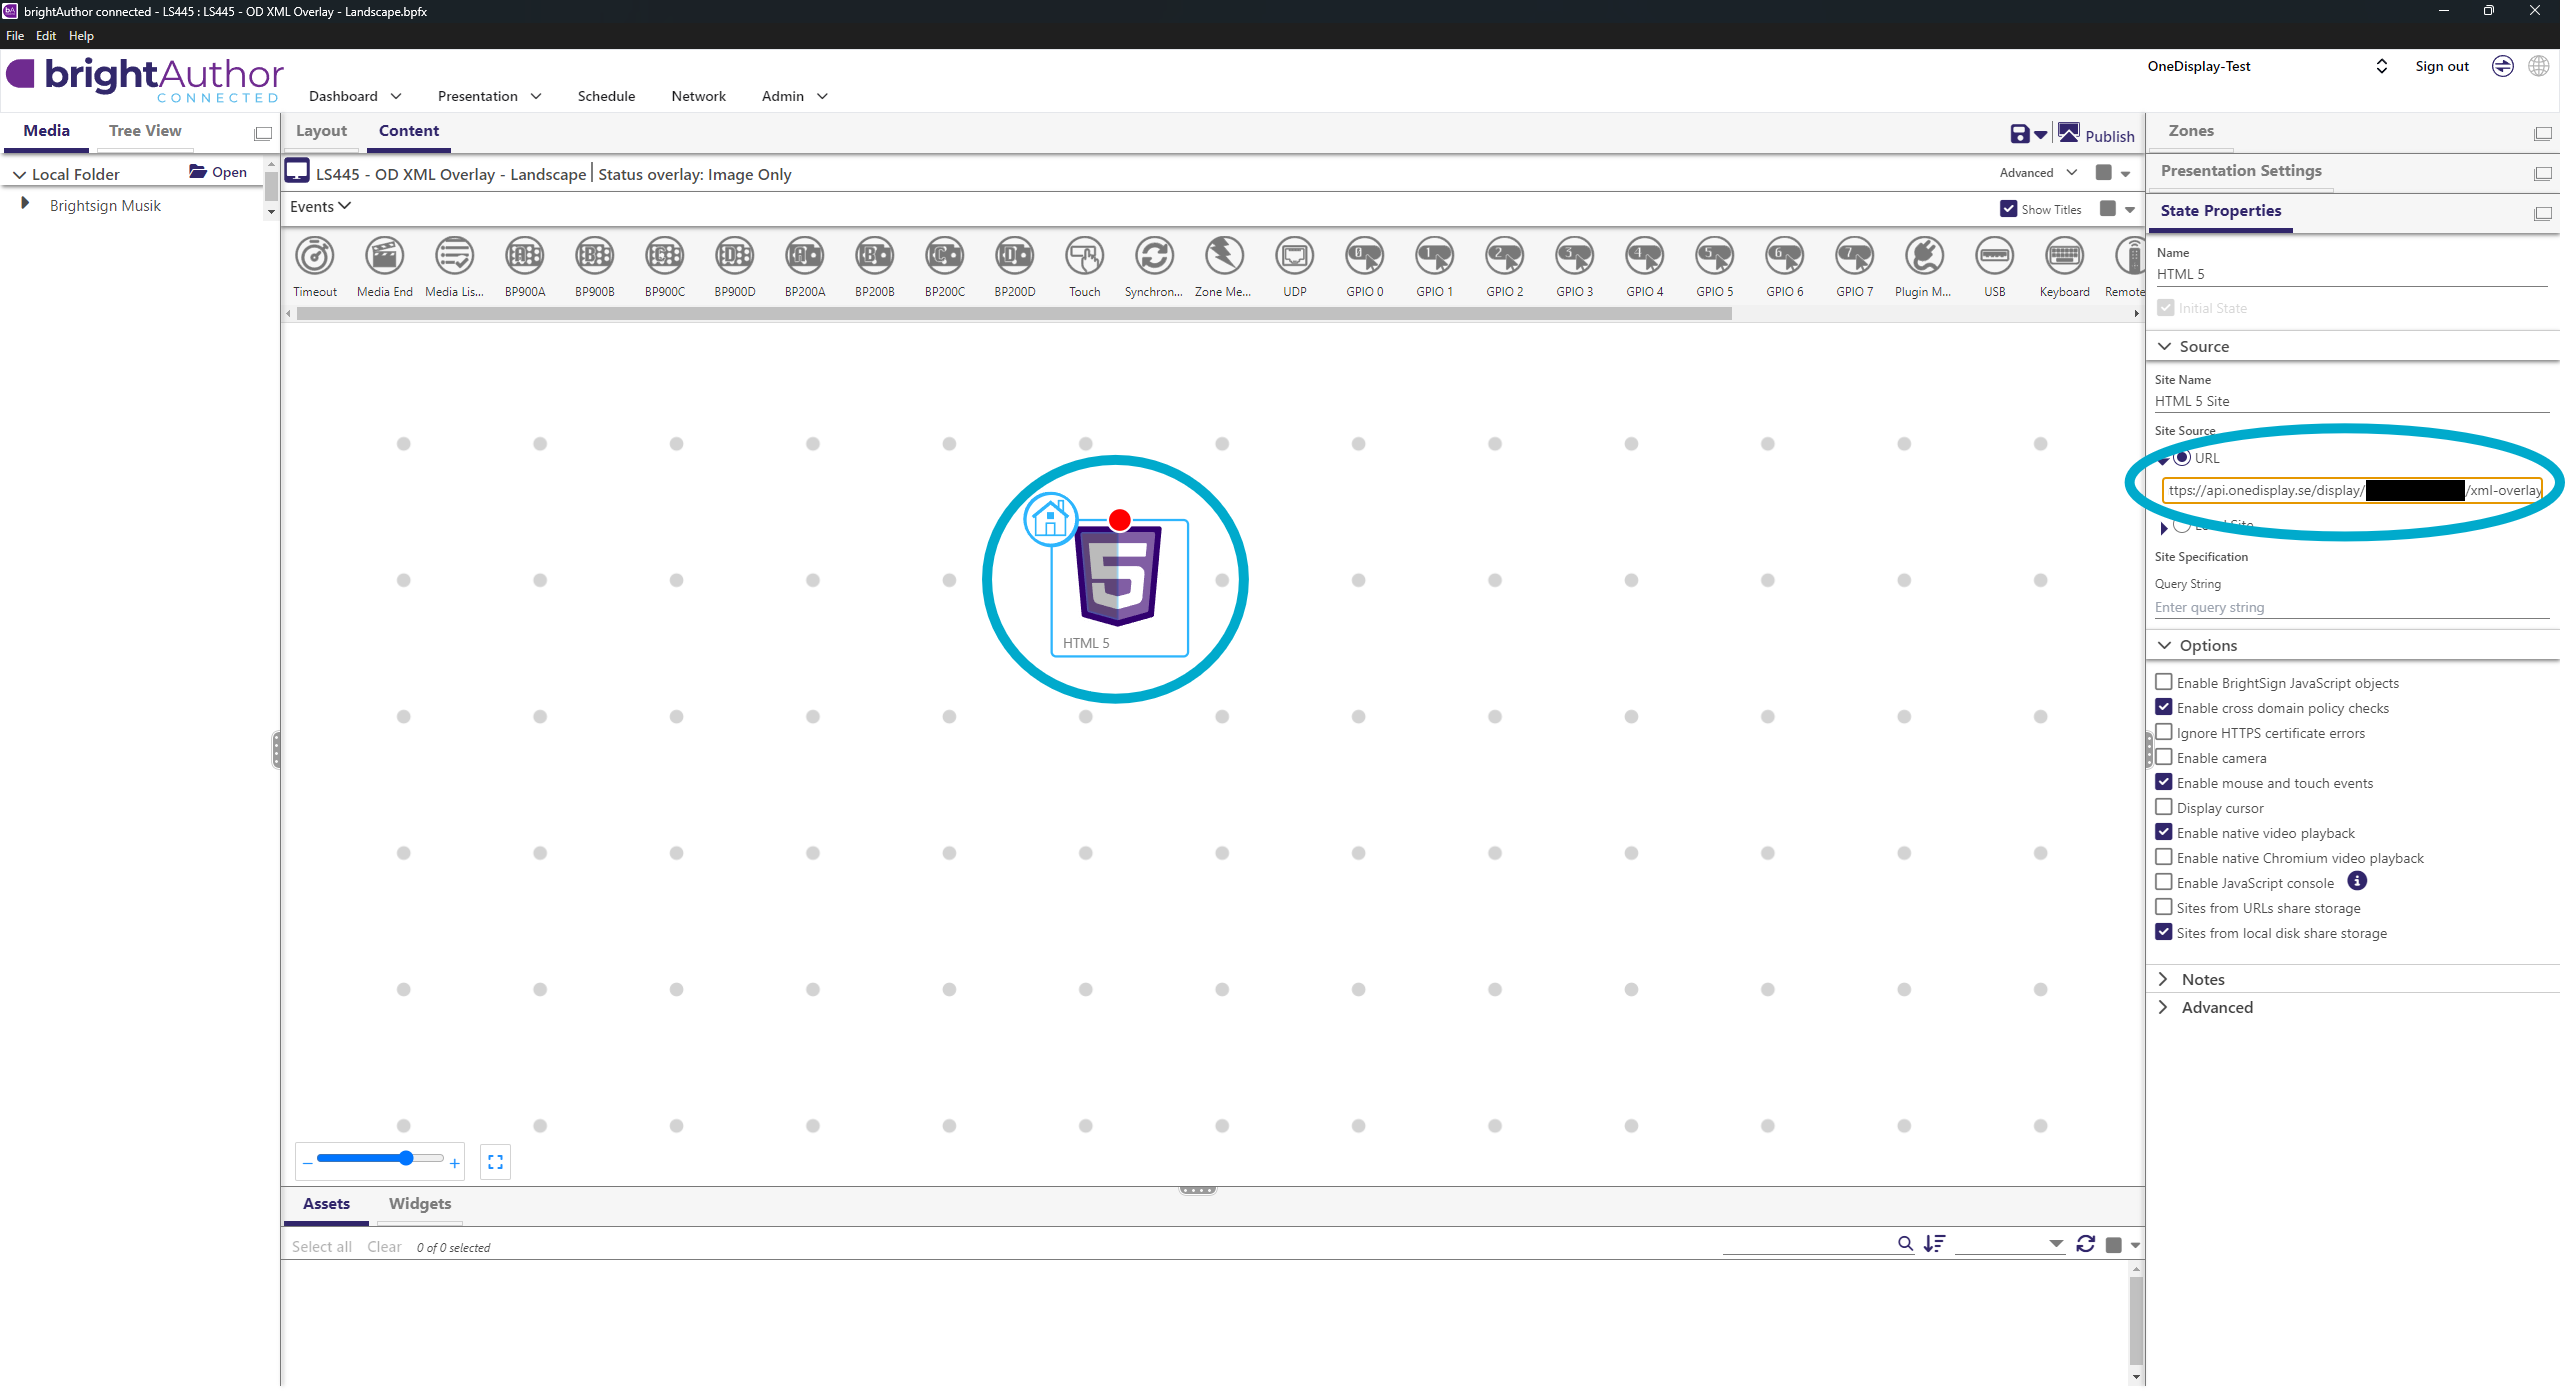The width and height of the screenshot is (2565, 1392).
Task: Click the Touch event icon
Action: [x=1084, y=257]
